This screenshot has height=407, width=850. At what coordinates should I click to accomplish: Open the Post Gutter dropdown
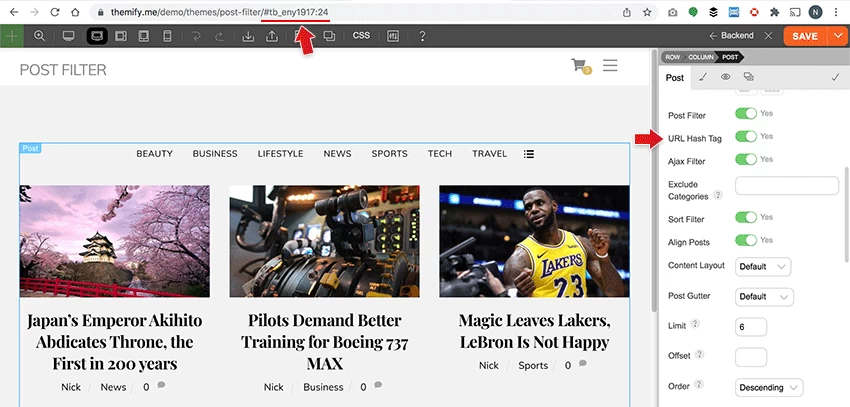pos(764,297)
